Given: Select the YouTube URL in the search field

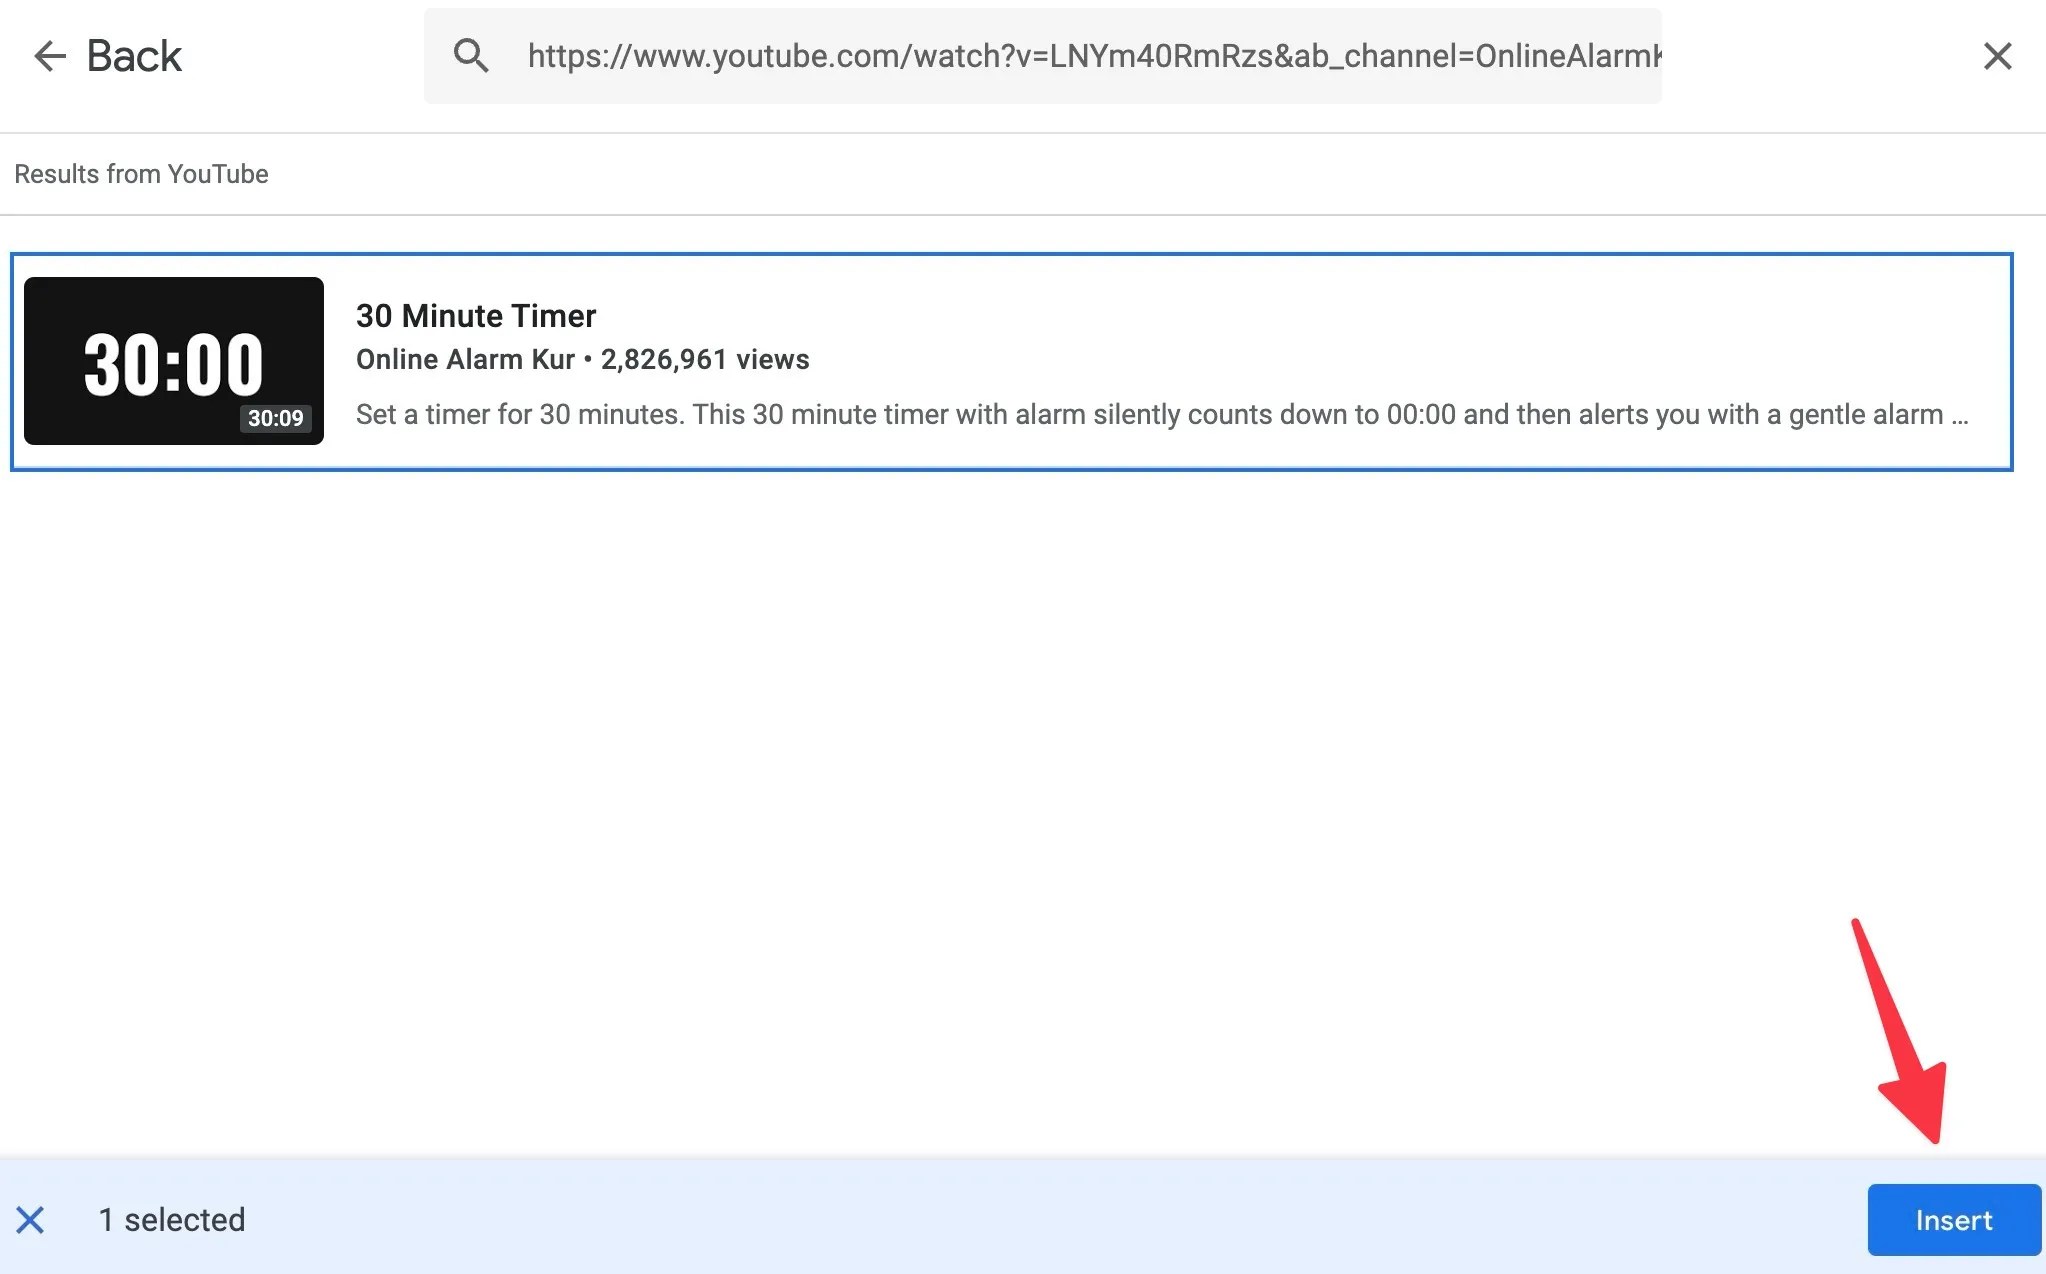Looking at the screenshot, I should (1090, 56).
